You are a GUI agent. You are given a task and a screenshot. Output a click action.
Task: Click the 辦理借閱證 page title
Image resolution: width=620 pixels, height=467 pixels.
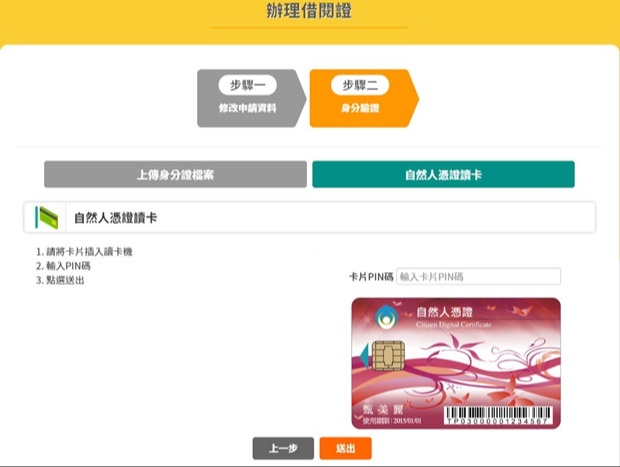click(x=309, y=12)
